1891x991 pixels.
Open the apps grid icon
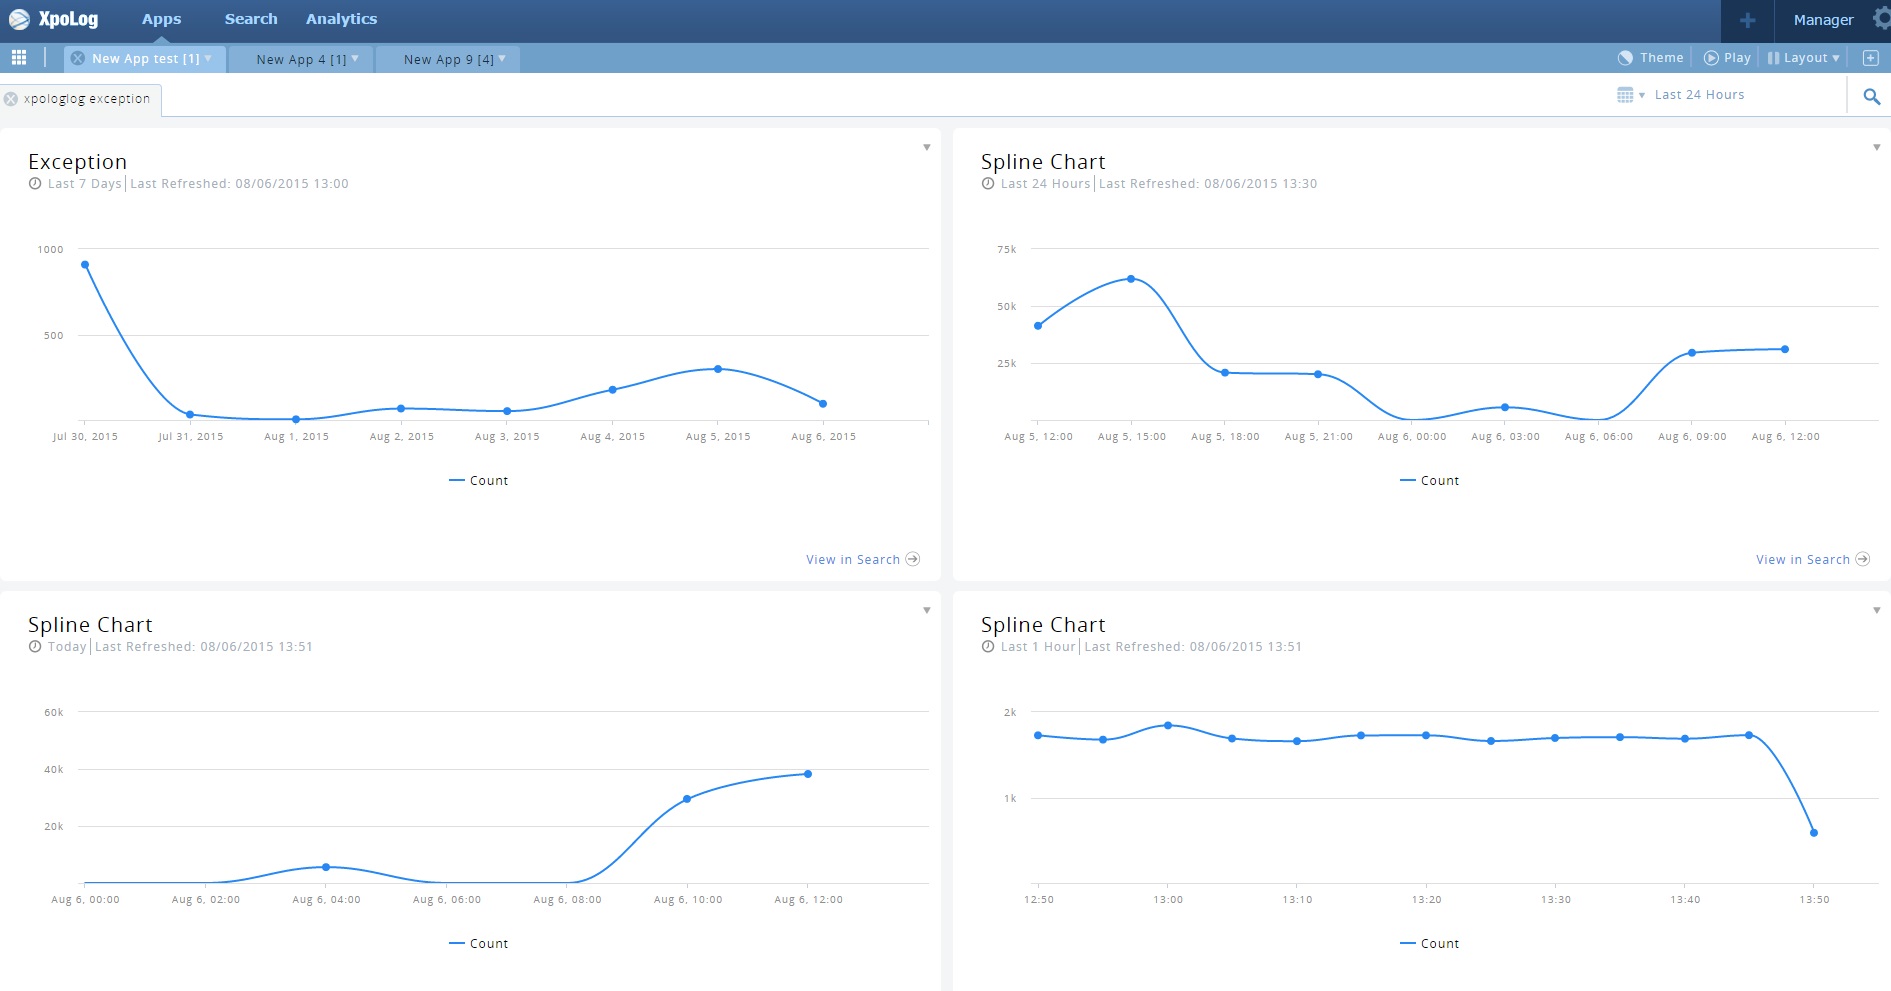[19, 58]
